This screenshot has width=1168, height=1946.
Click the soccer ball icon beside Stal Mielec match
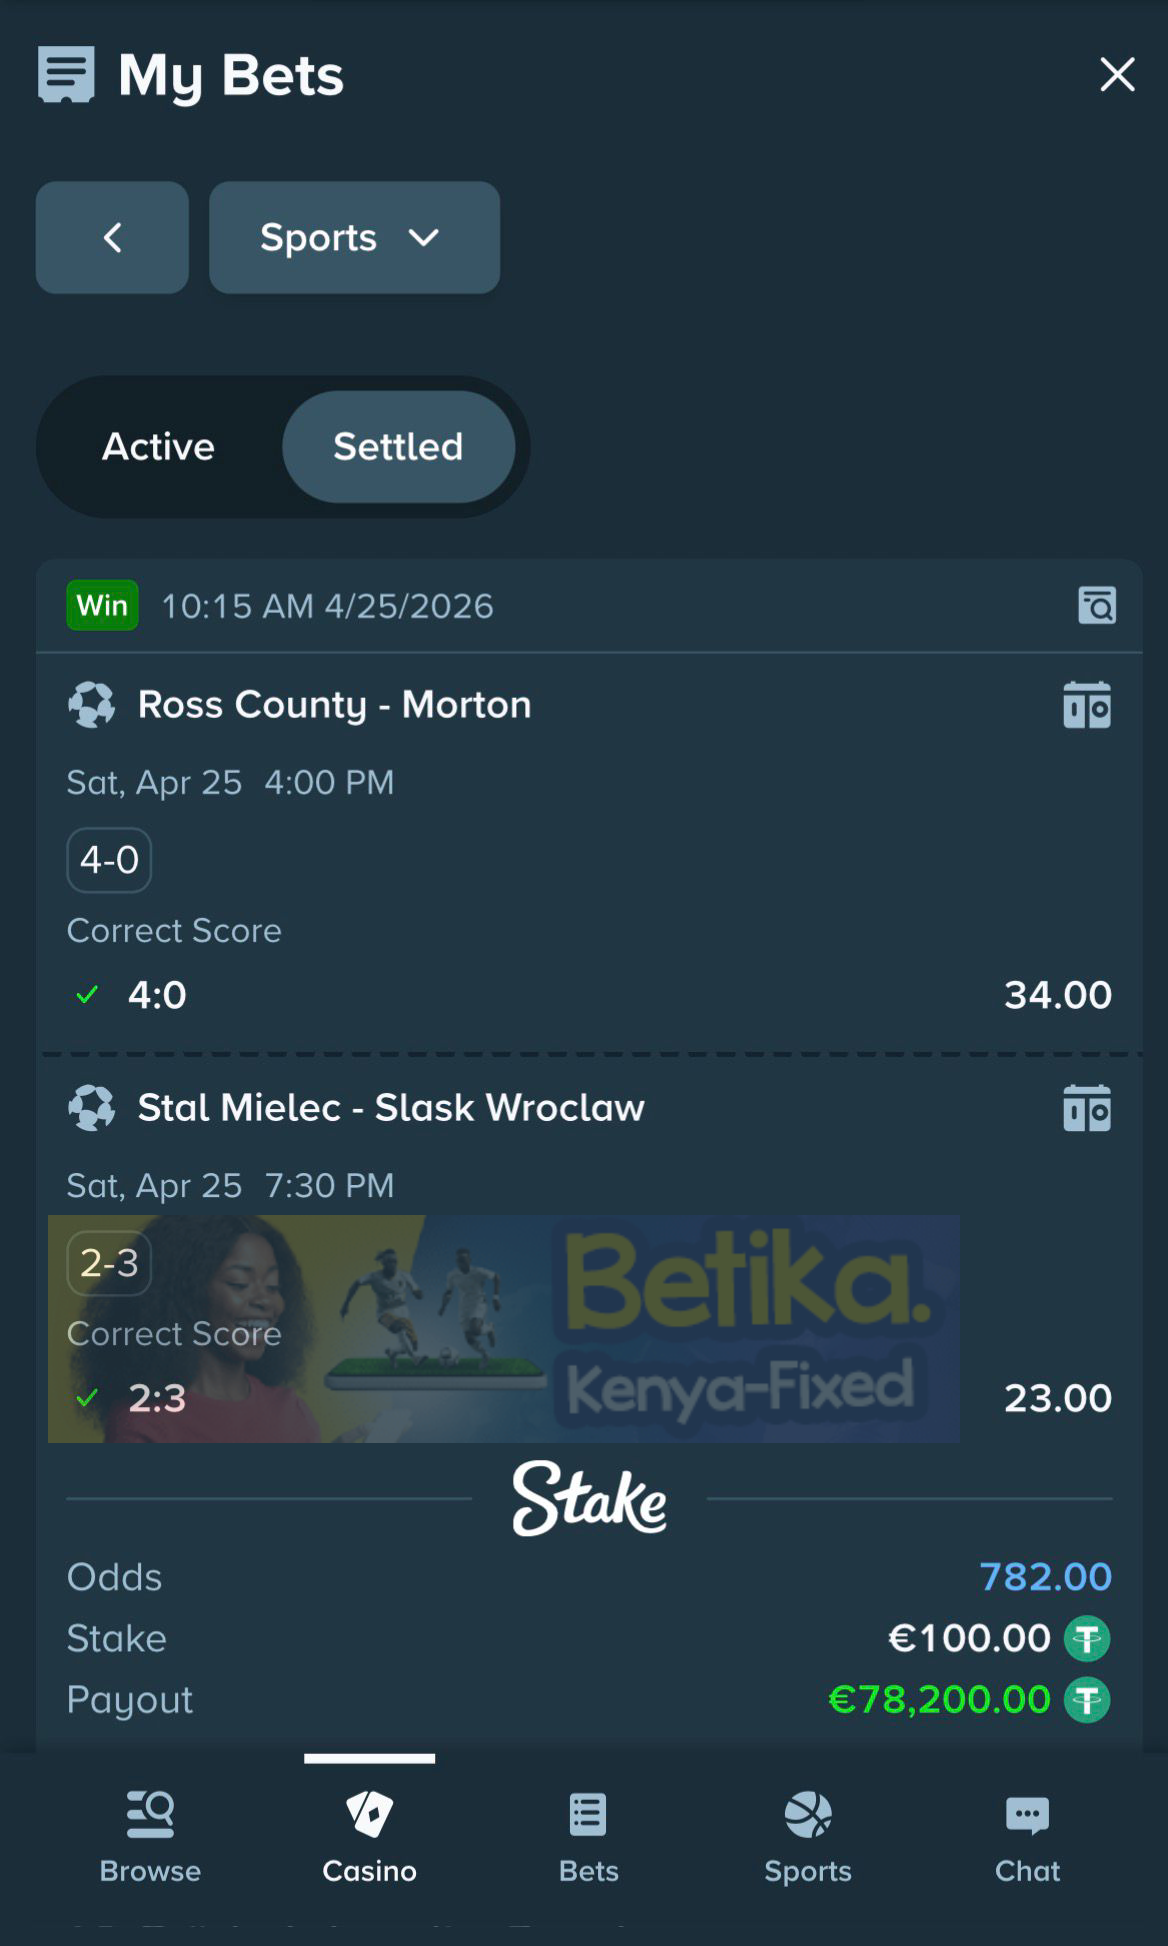(92, 1108)
